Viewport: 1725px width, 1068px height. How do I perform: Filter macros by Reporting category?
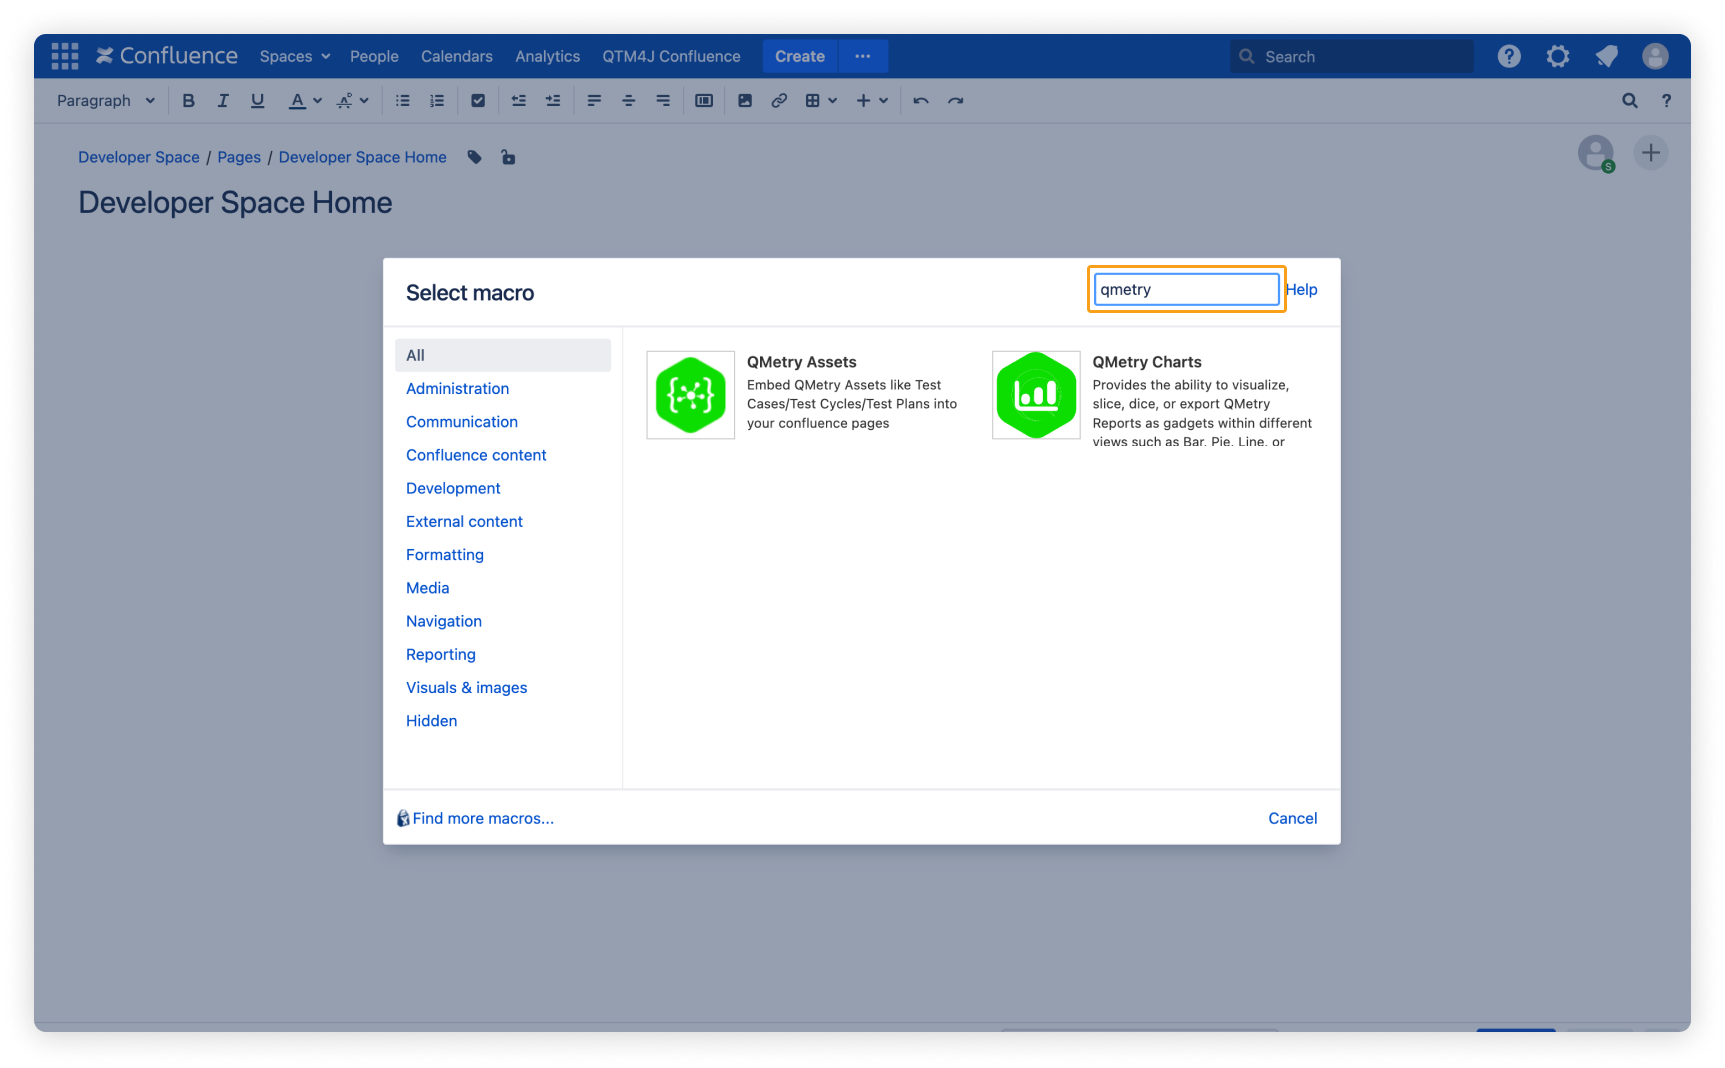[x=441, y=654]
